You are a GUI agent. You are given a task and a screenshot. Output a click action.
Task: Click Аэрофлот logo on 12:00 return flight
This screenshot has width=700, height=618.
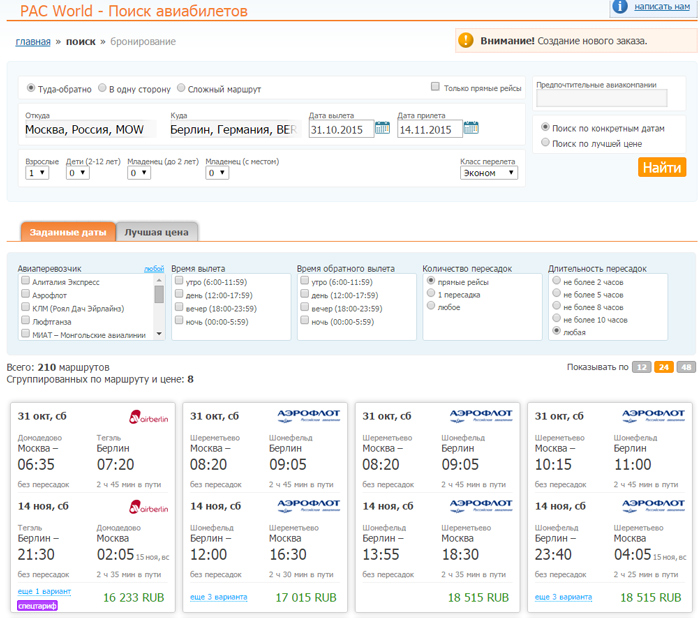coord(308,505)
